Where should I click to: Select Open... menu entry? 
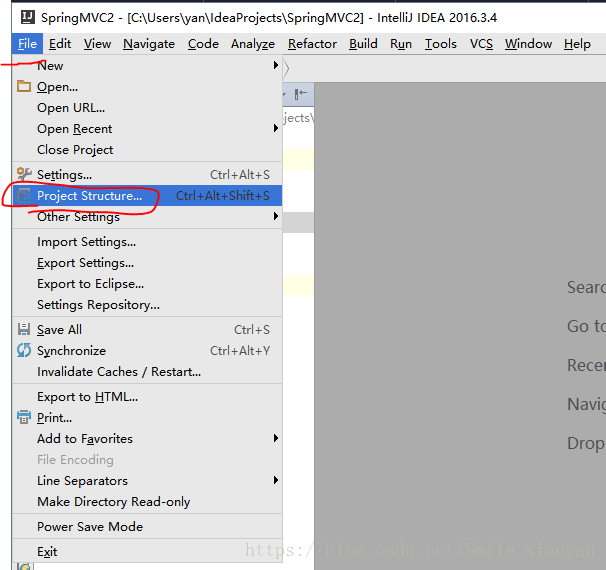(147, 86)
